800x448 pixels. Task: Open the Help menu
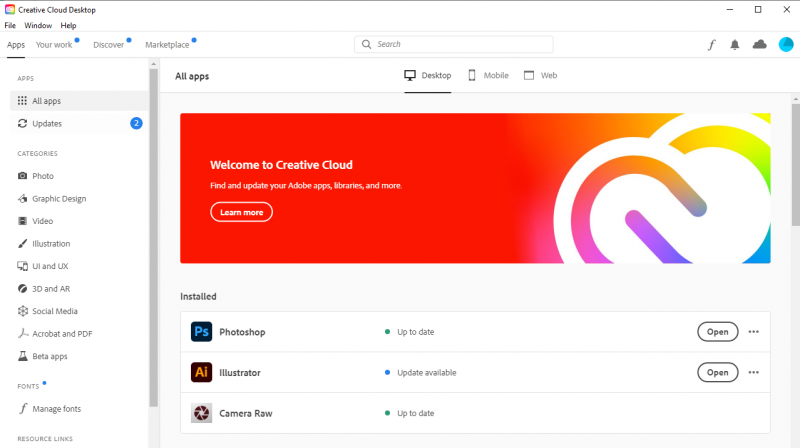click(x=68, y=26)
